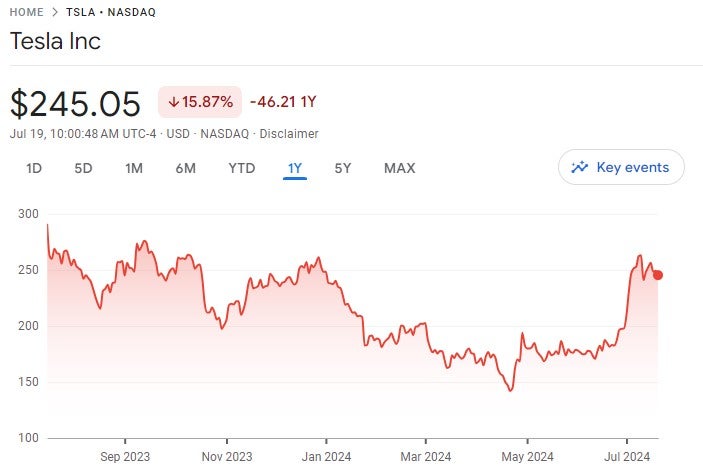Select the YTD range tab
This screenshot has width=703, height=475.
point(241,168)
